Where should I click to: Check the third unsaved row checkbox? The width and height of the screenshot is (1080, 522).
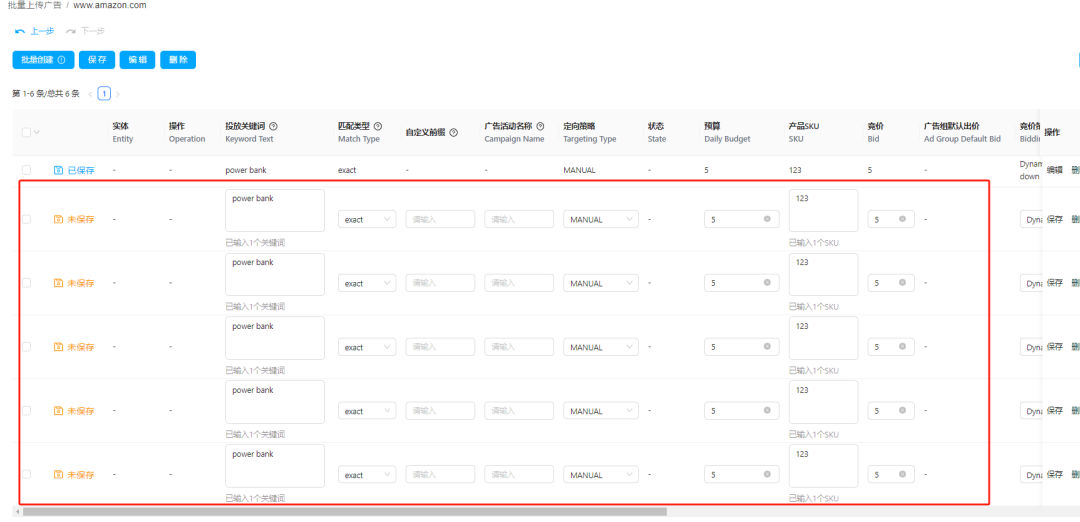click(26, 347)
